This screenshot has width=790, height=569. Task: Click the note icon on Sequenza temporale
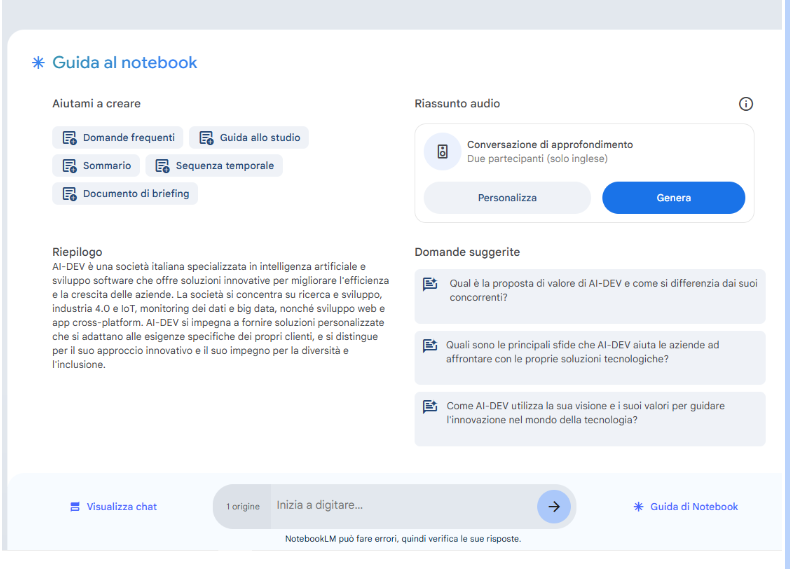click(162, 166)
